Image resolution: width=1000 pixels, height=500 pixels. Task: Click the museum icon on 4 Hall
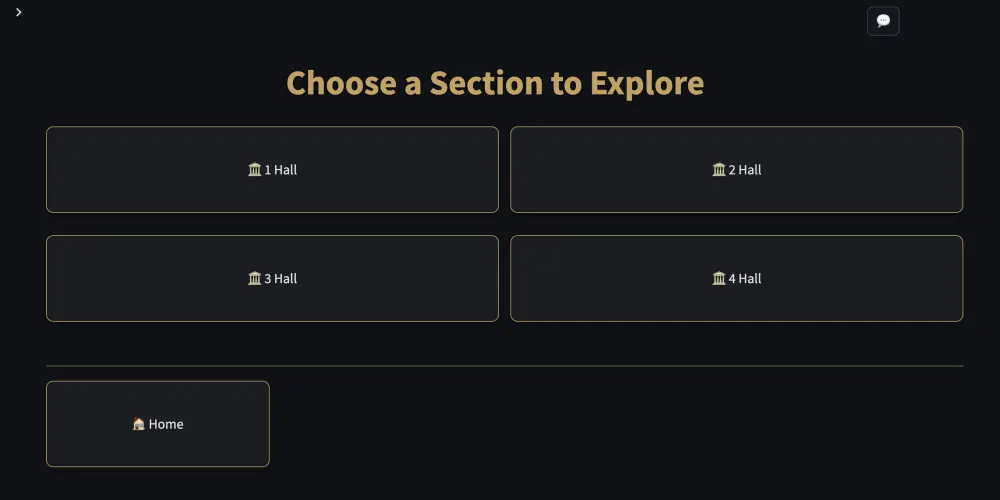(x=719, y=279)
